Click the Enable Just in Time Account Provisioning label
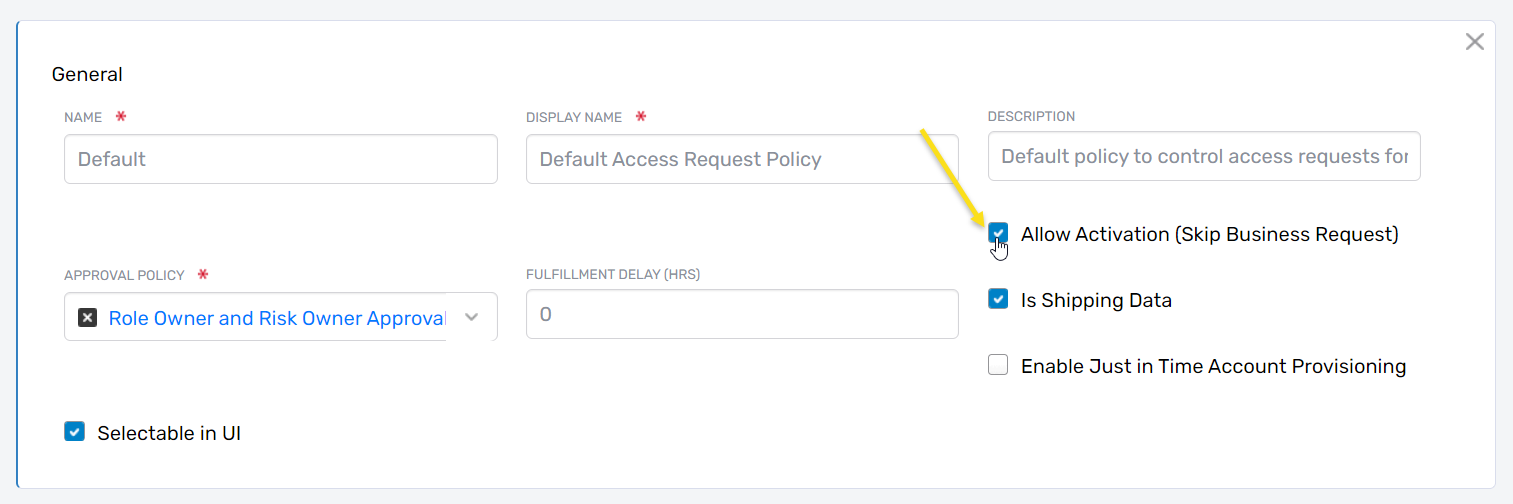1513x504 pixels. [1213, 366]
